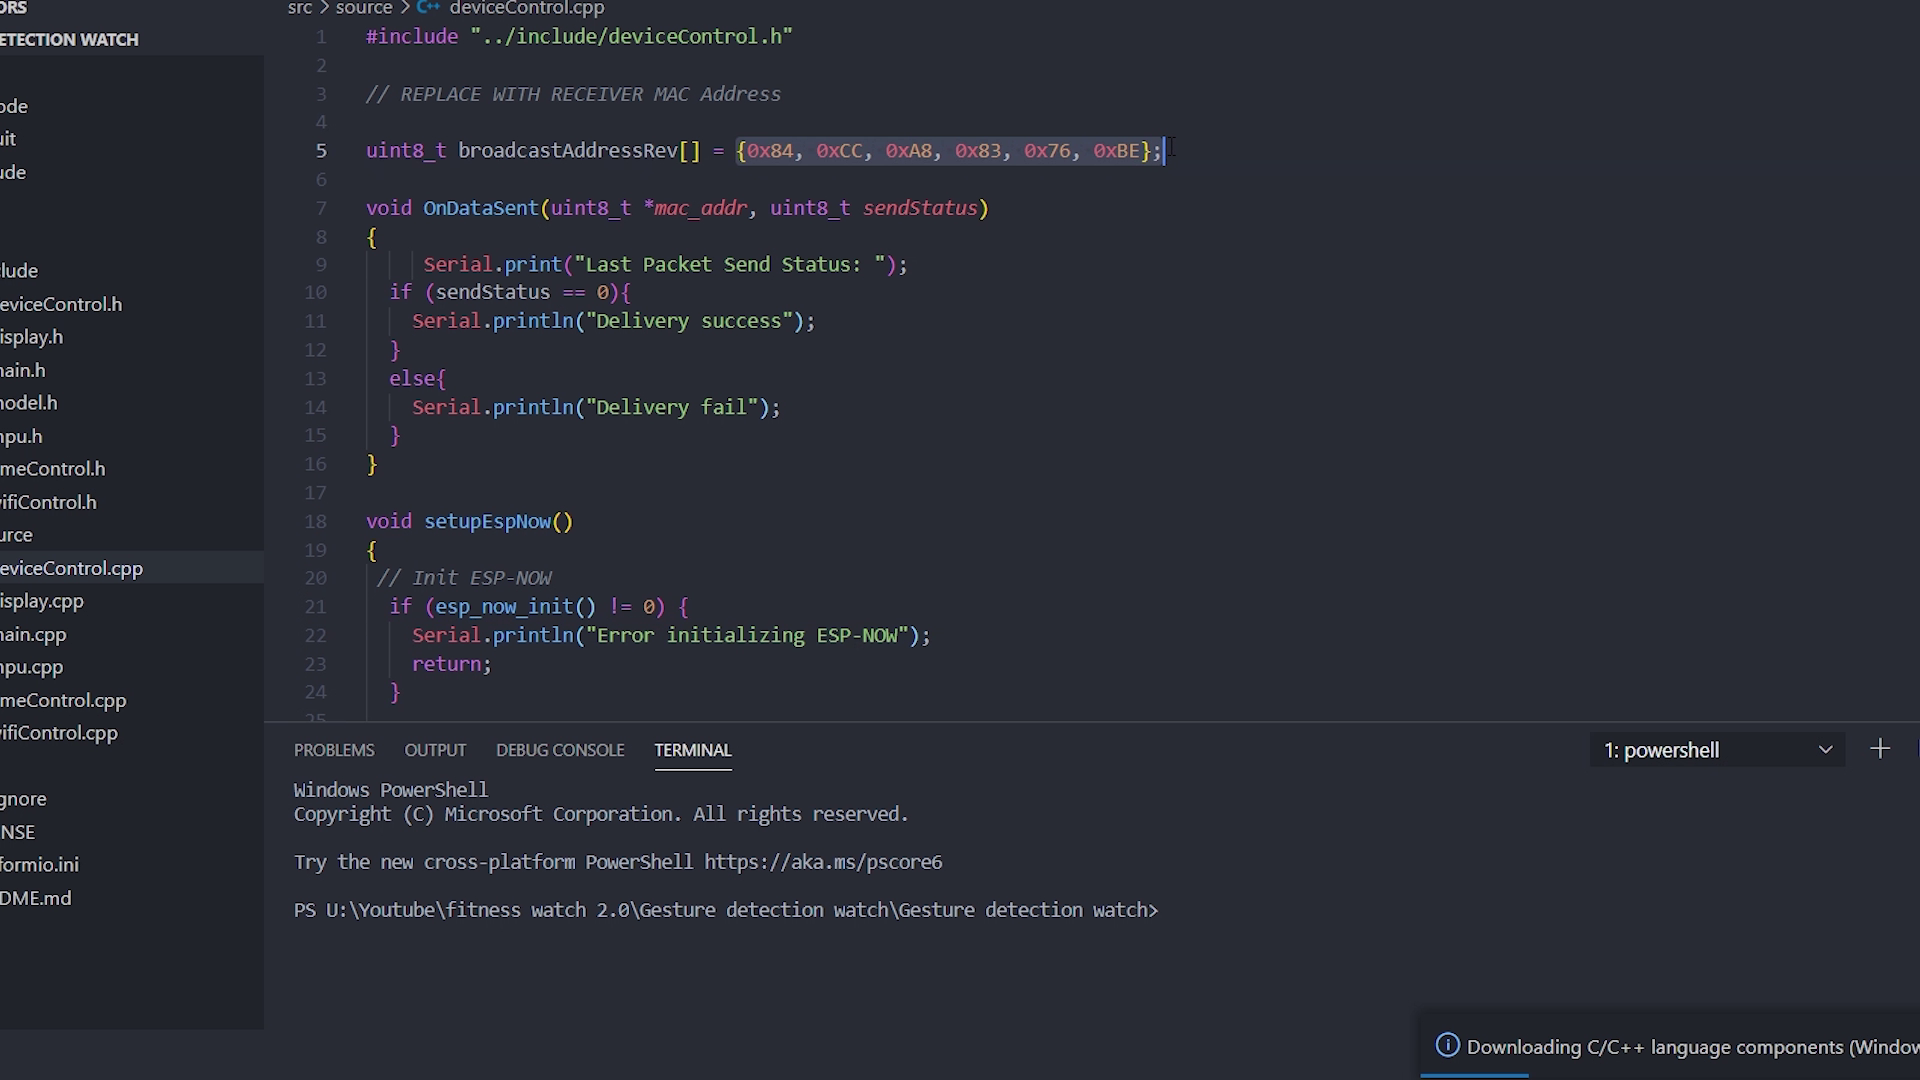Viewport: 1920px width, 1080px height.
Task: Click the Downloading C/C++ components progress notification
Action: (1670, 1046)
